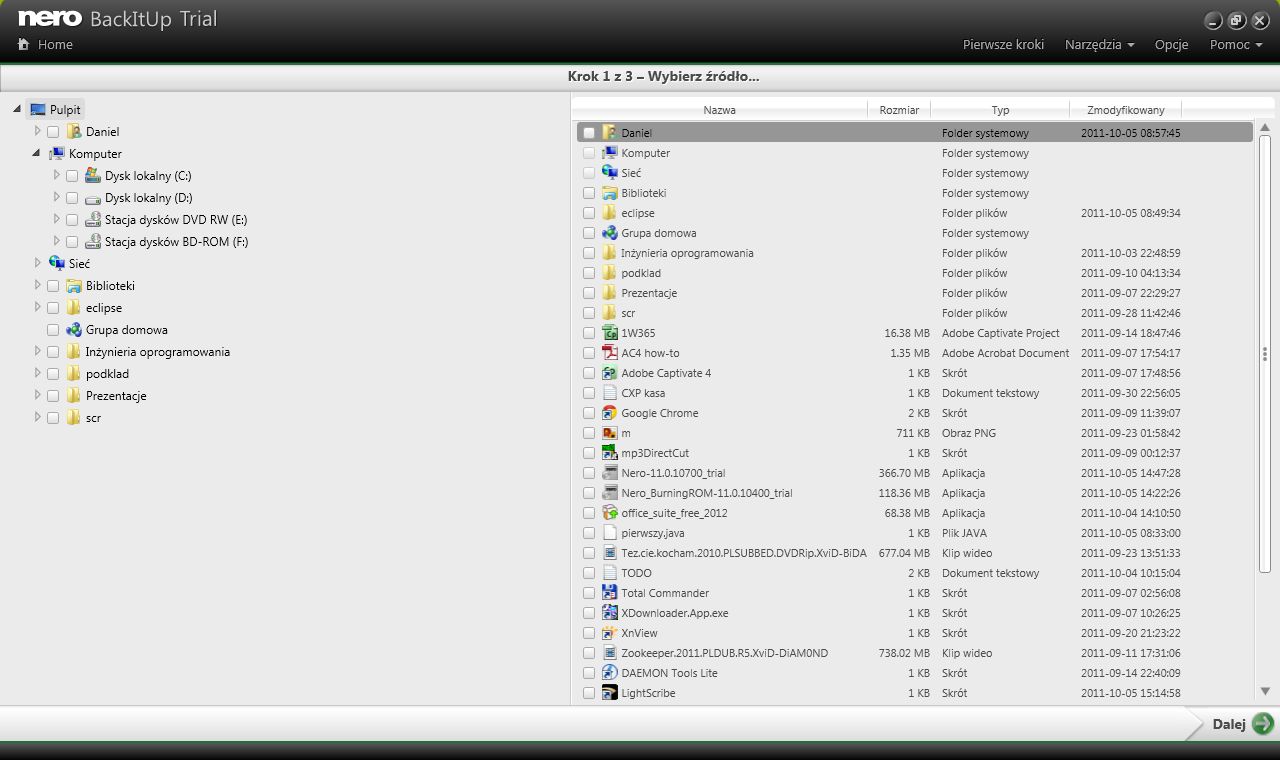
Task: Select the Biblioteki row in the file list
Action: point(914,193)
